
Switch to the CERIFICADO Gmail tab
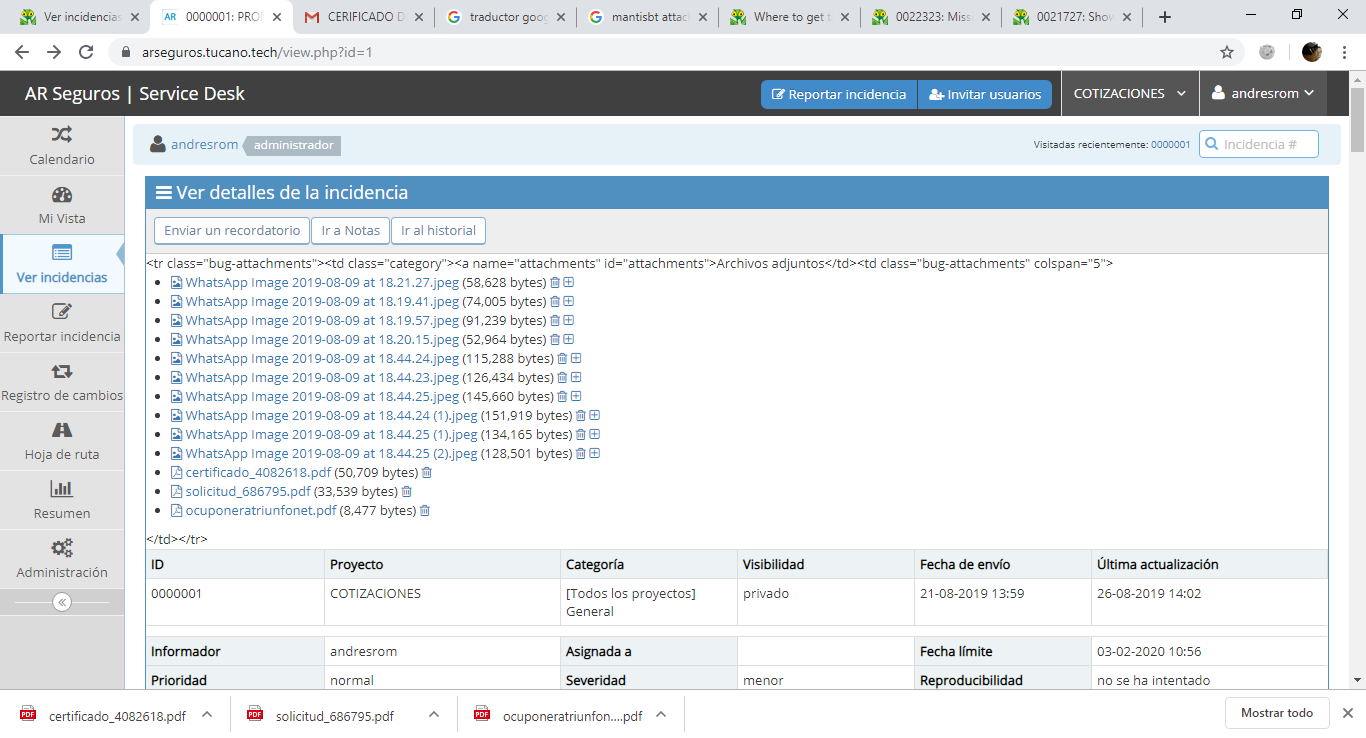tap(364, 17)
